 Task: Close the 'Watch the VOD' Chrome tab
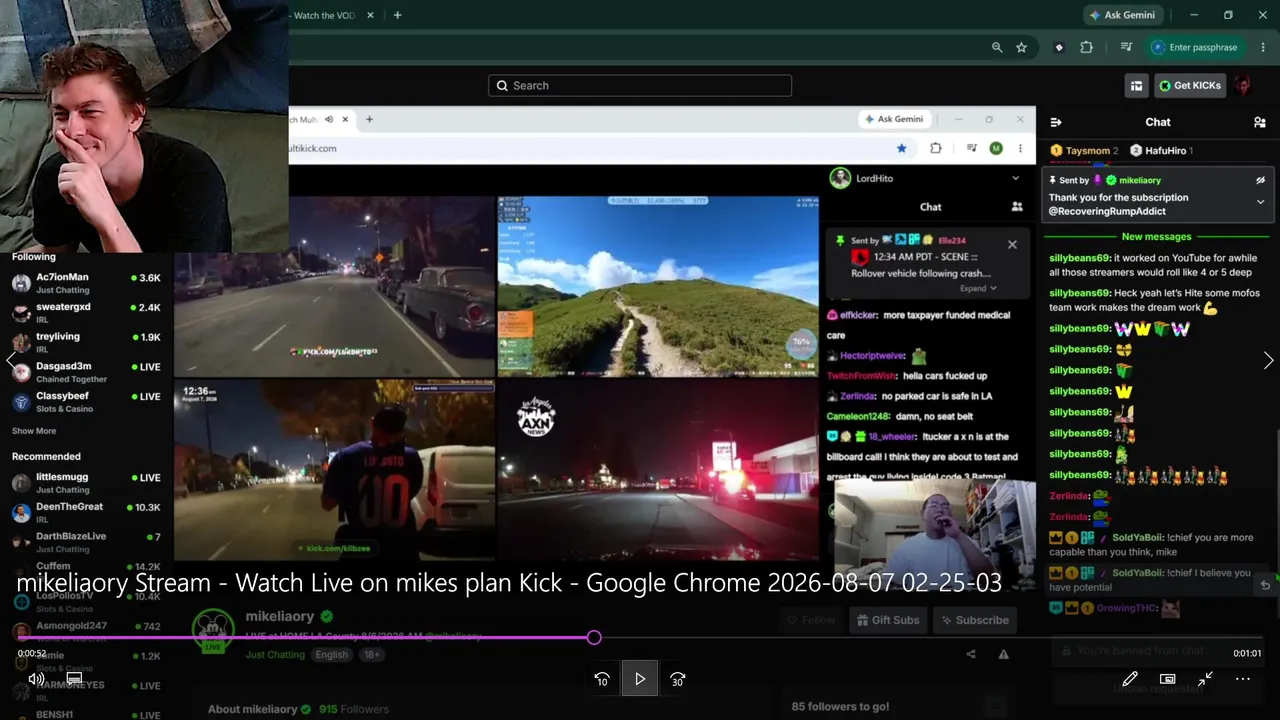pos(371,15)
